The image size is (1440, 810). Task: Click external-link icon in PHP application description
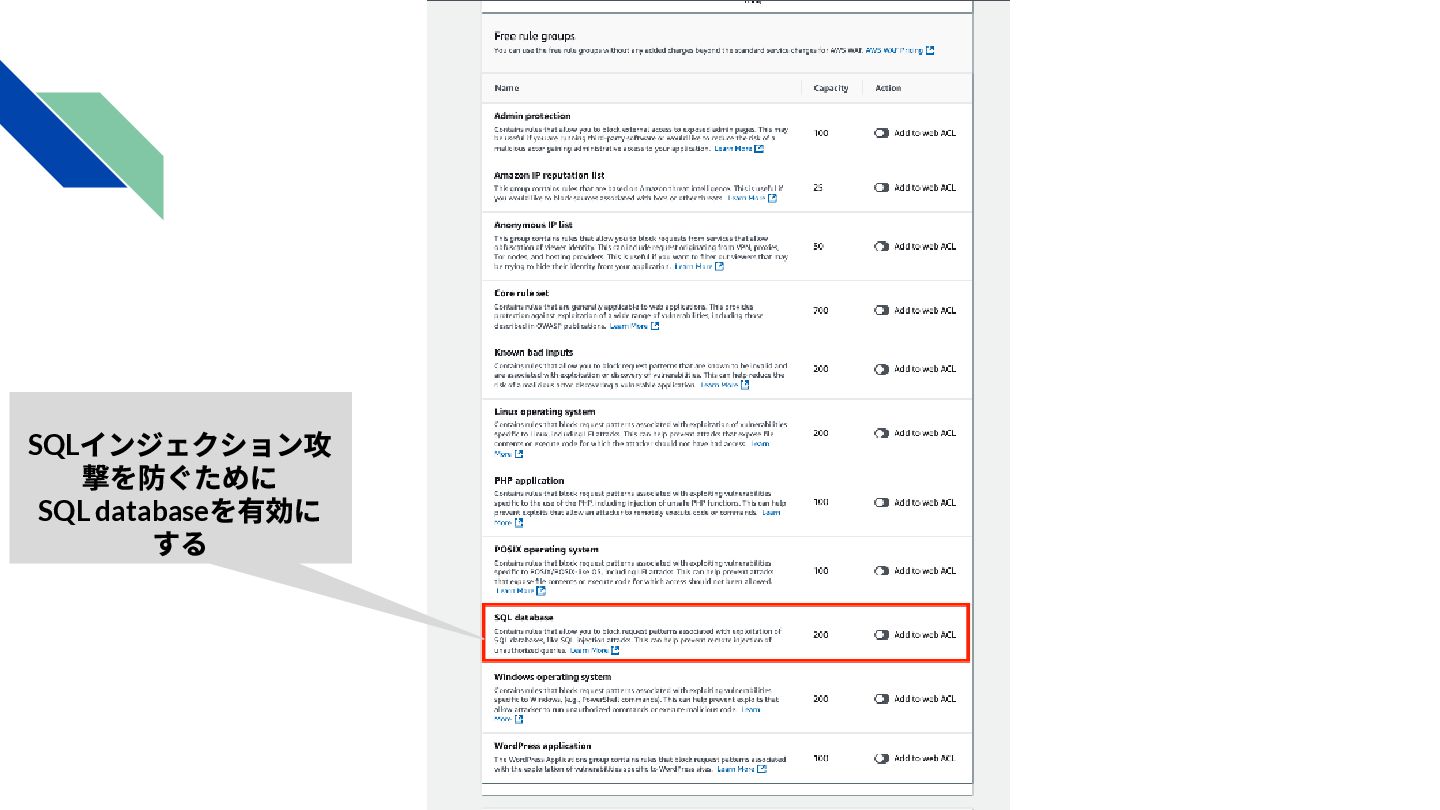coord(519,522)
